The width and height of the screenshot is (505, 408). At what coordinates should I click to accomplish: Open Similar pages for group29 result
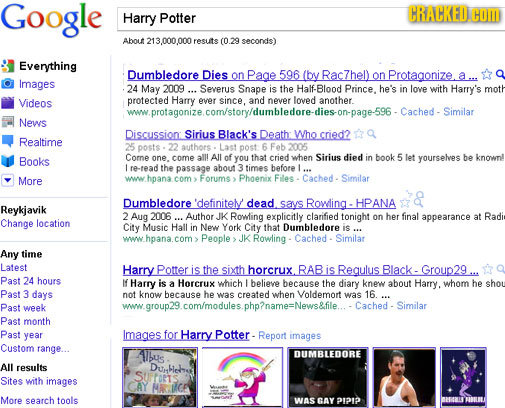pyautogui.click(x=411, y=305)
